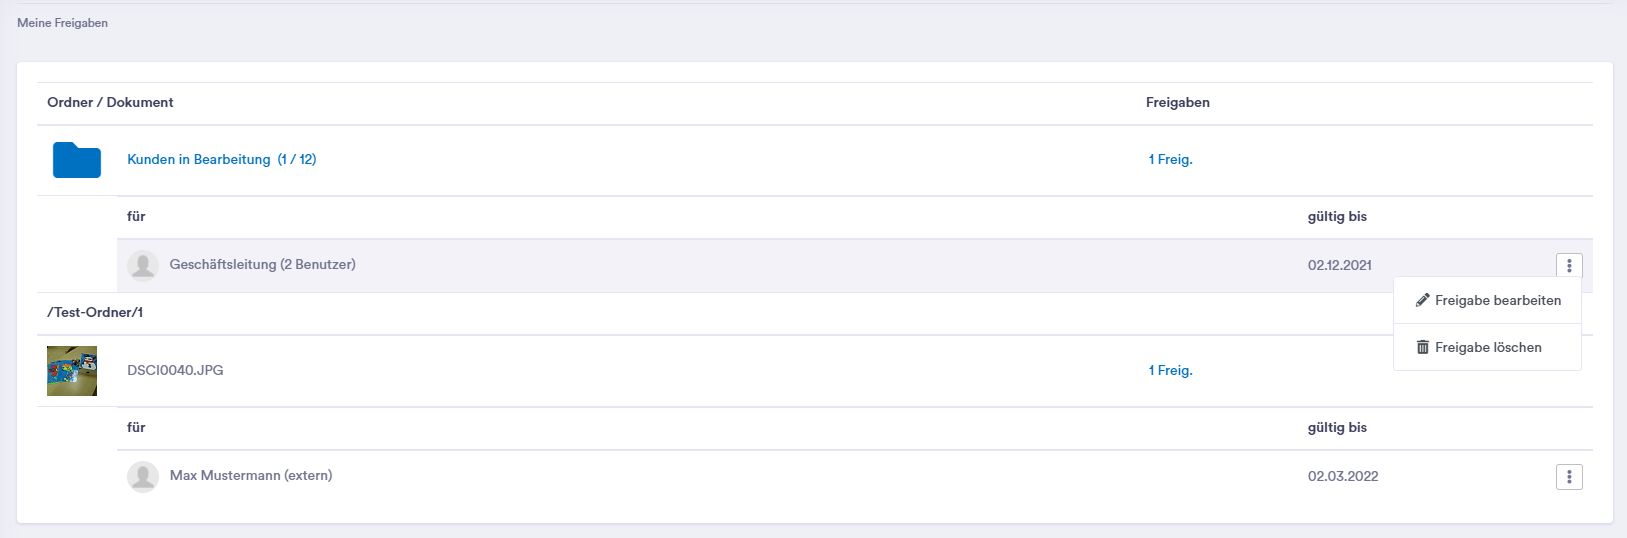The width and height of the screenshot is (1627, 538).
Task: Click the Freigaben column header
Action: click(x=1178, y=102)
